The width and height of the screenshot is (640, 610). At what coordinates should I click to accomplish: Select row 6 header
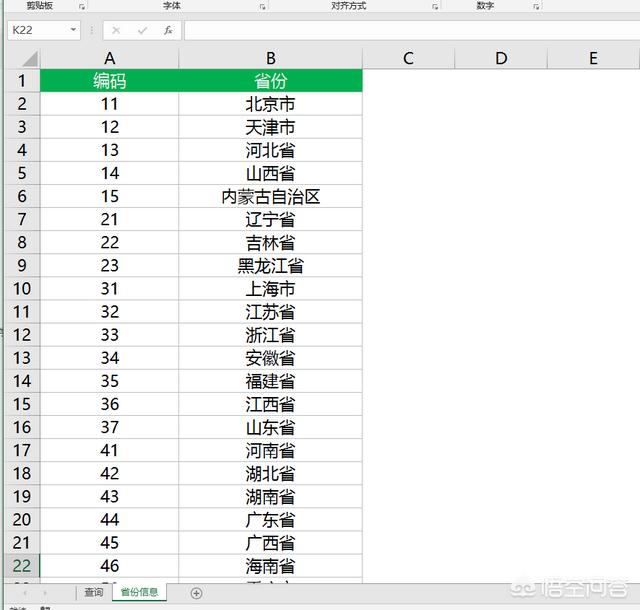(x=22, y=196)
